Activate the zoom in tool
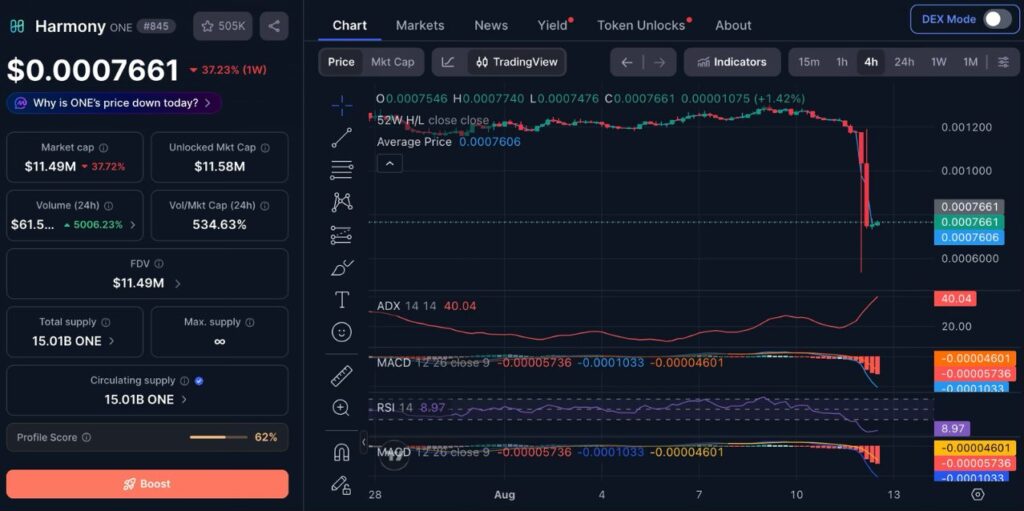The image size is (1024, 511). point(341,408)
